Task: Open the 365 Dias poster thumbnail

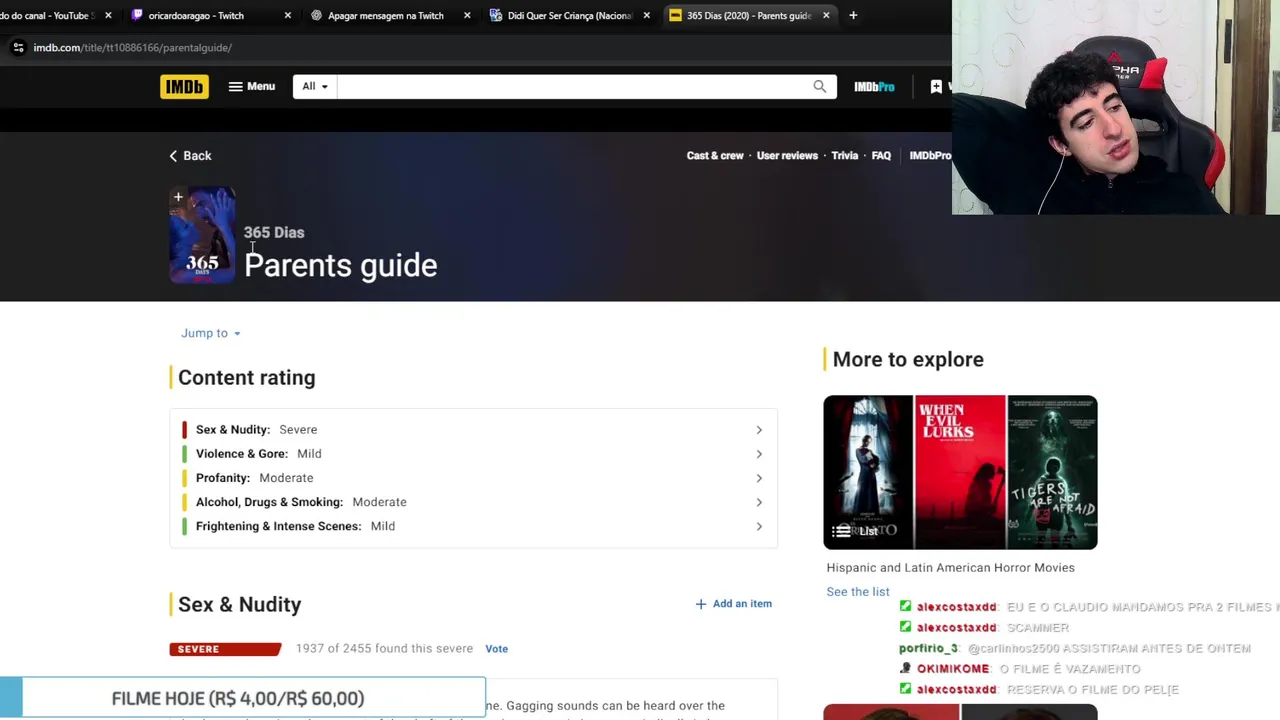Action: pos(203,237)
